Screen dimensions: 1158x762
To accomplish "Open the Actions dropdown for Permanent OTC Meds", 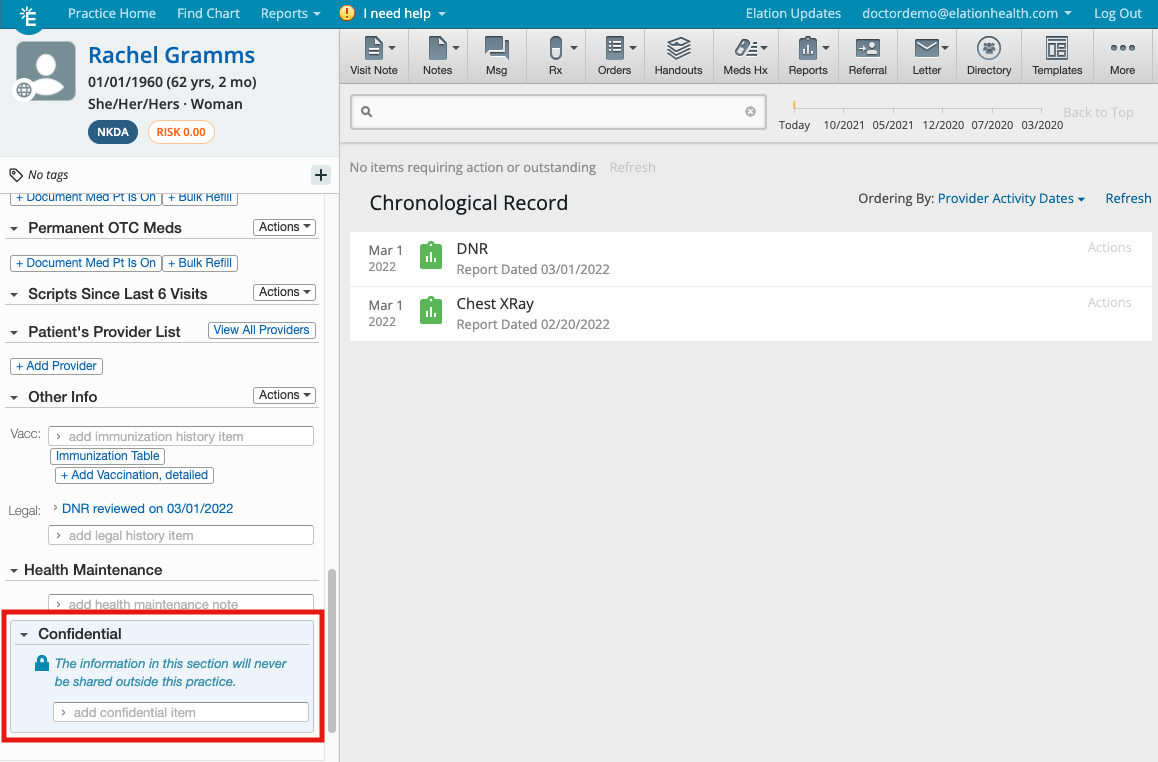I will point(284,227).
